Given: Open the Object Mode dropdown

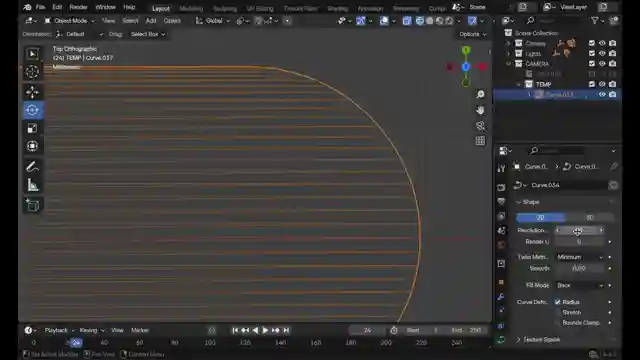Looking at the screenshot, I should (x=69, y=20).
